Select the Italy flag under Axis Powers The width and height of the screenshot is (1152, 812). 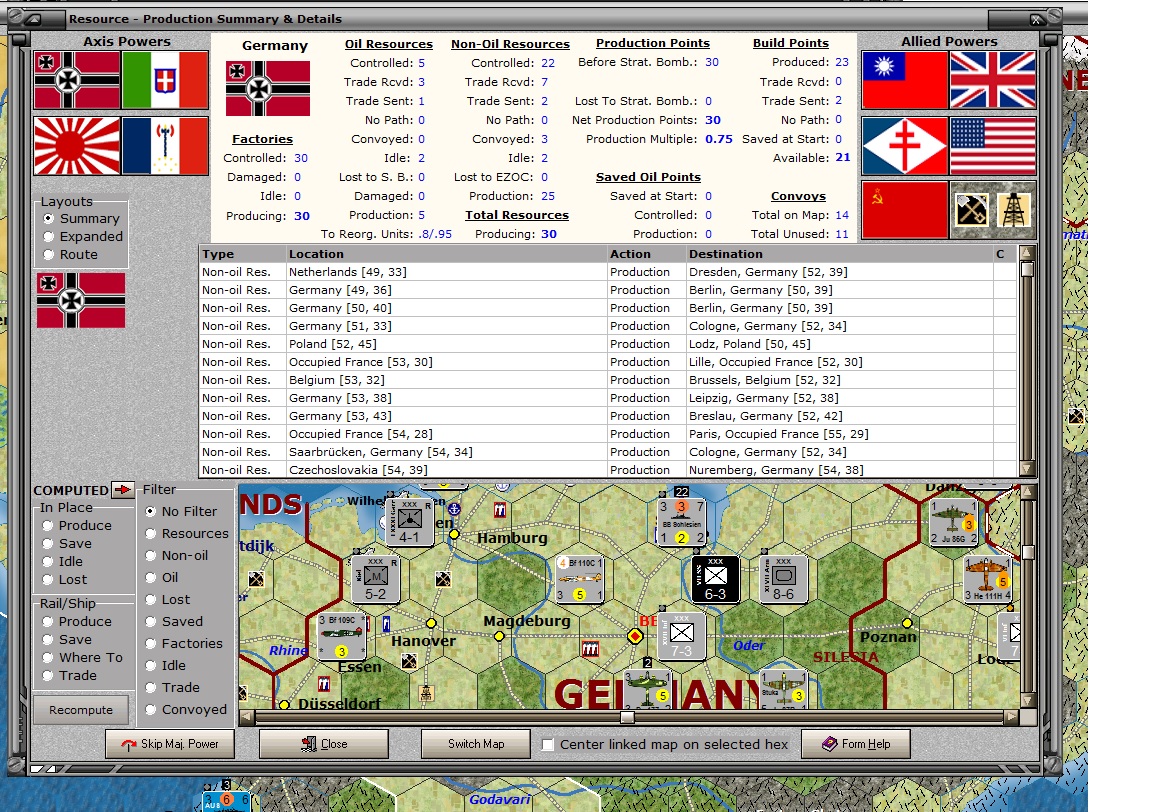click(x=165, y=80)
